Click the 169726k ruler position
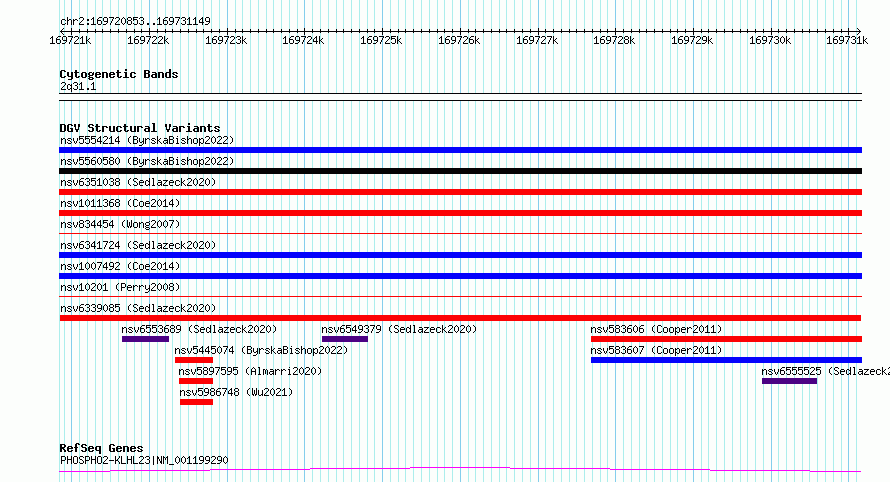 pyautogui.click(x=459, y=40)
